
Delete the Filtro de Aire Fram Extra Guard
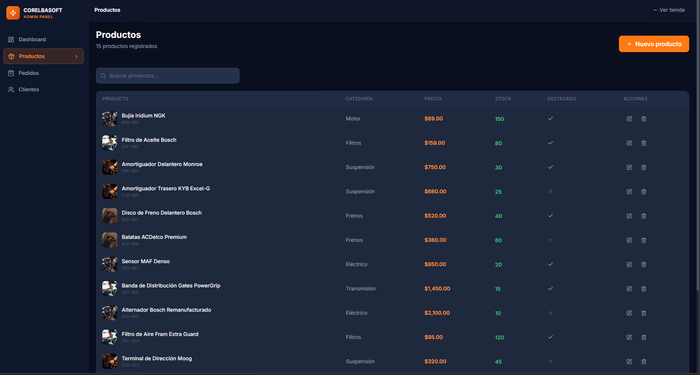coord(643,337)
